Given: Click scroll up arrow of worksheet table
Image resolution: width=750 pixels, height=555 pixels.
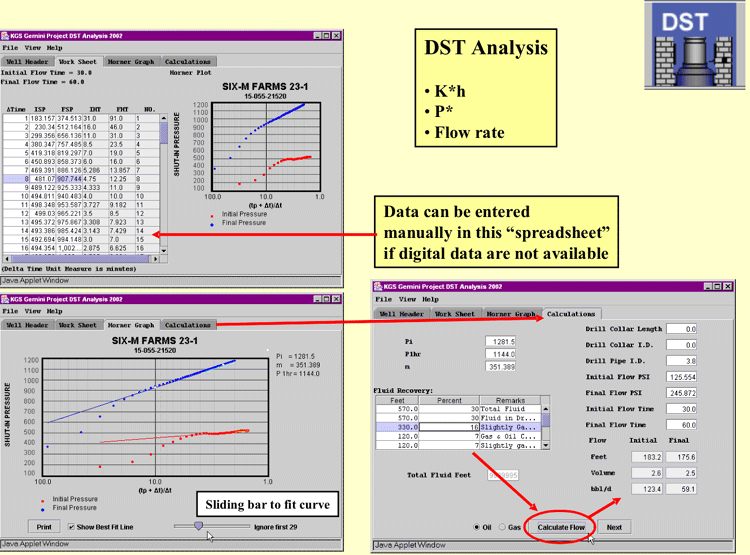Looking at the screenshot, I should tap(164, 118).
